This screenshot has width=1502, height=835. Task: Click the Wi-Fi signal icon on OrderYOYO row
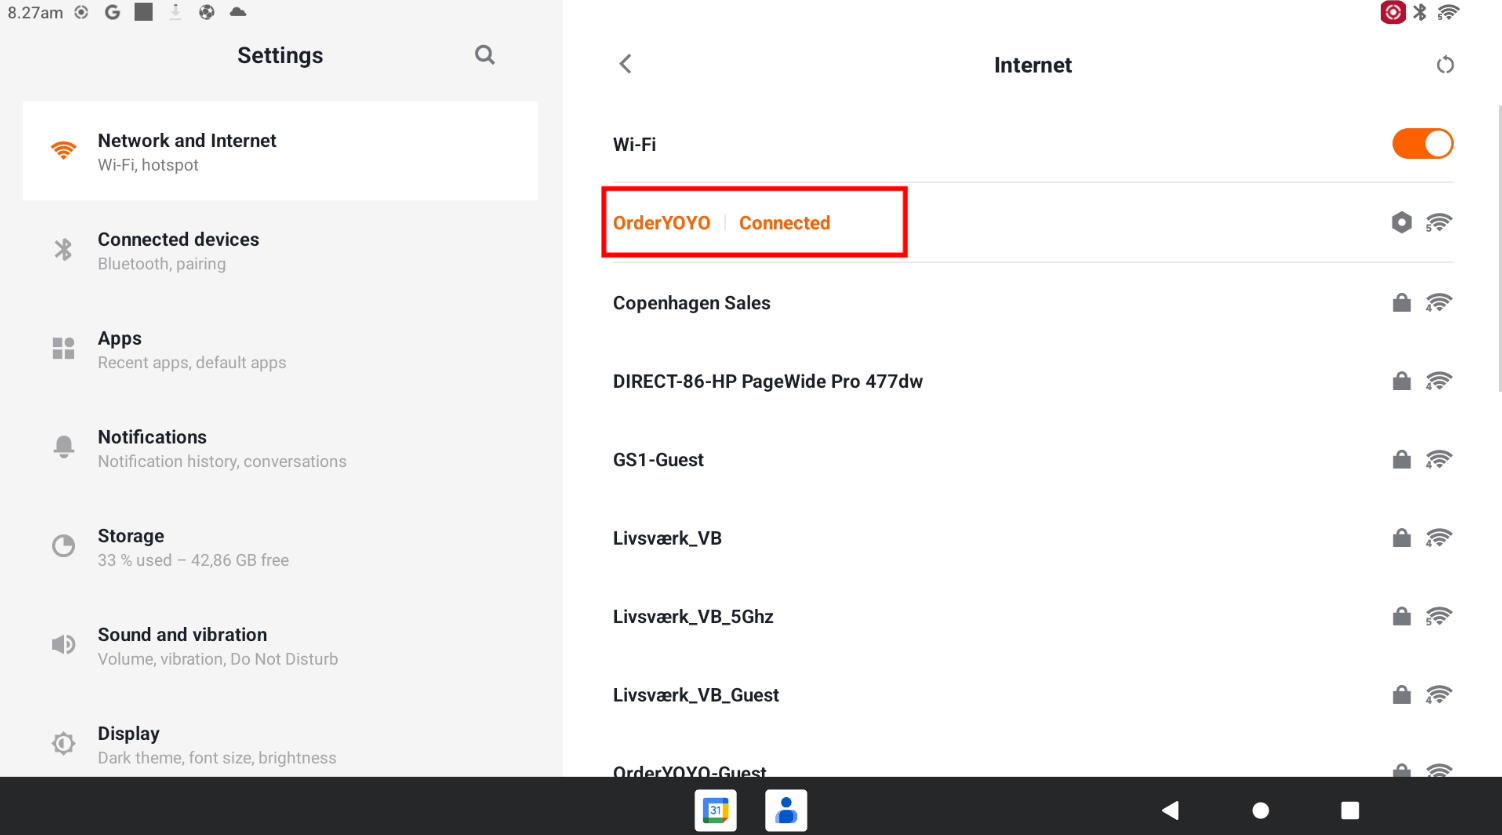click(1438, 223)
